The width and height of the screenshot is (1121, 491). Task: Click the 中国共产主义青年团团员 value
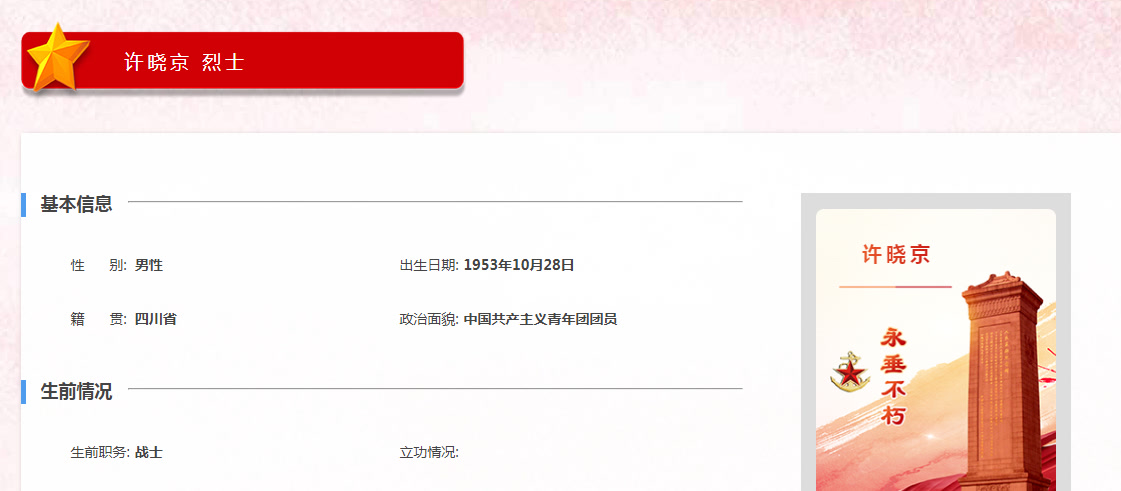(x=540, y=319)
